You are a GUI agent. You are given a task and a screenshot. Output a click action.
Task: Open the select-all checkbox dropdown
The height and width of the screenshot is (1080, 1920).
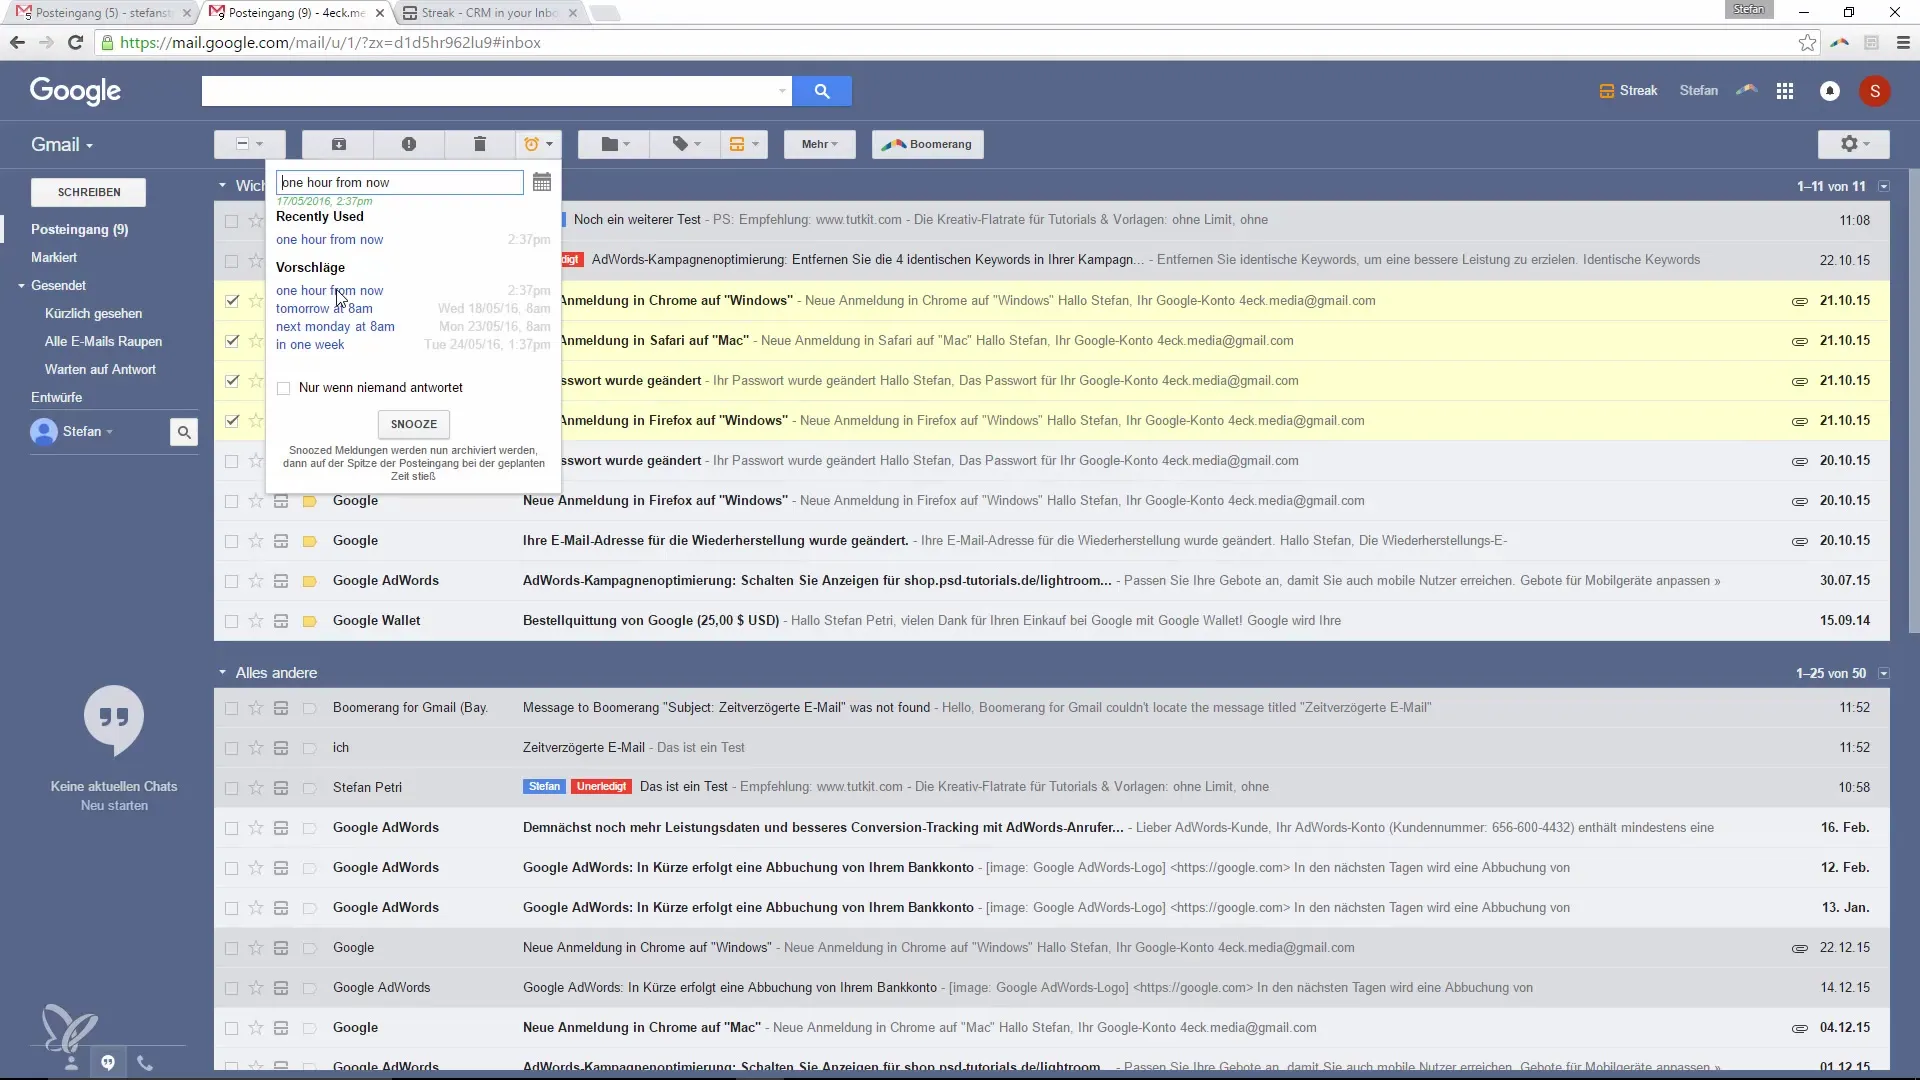pyautogui.click(x=249, y=144)
